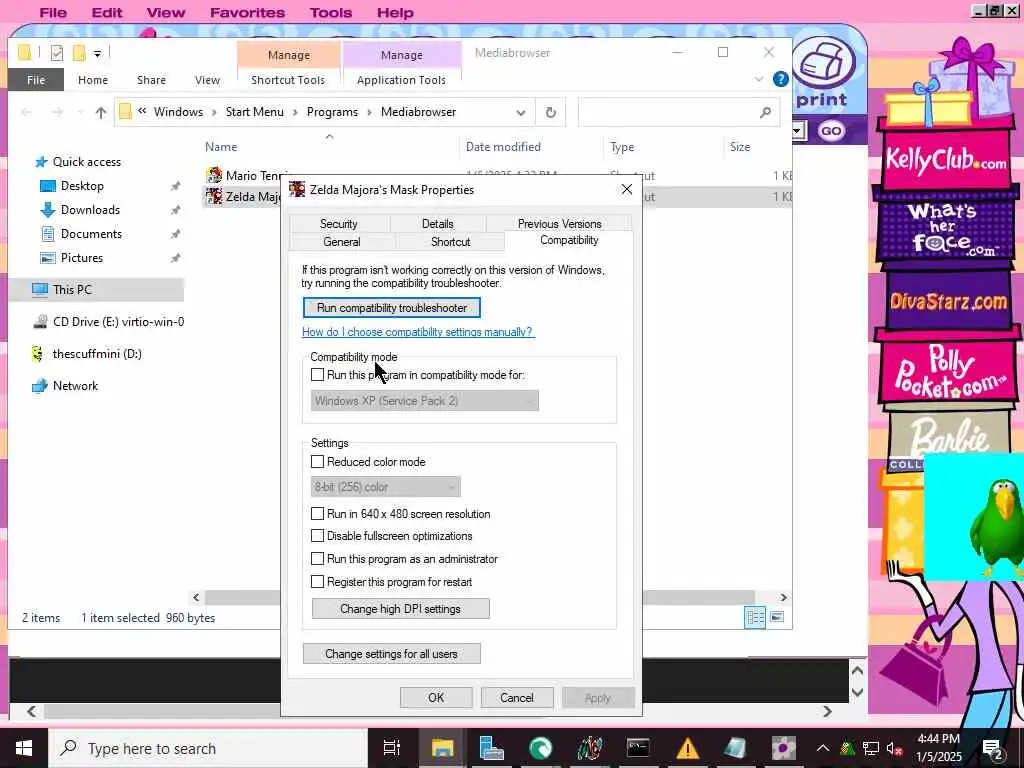The width and height of the screenshot is (1024, 768).
Task: Open the yellow warning triangle taskbar app
Action: 687,748
